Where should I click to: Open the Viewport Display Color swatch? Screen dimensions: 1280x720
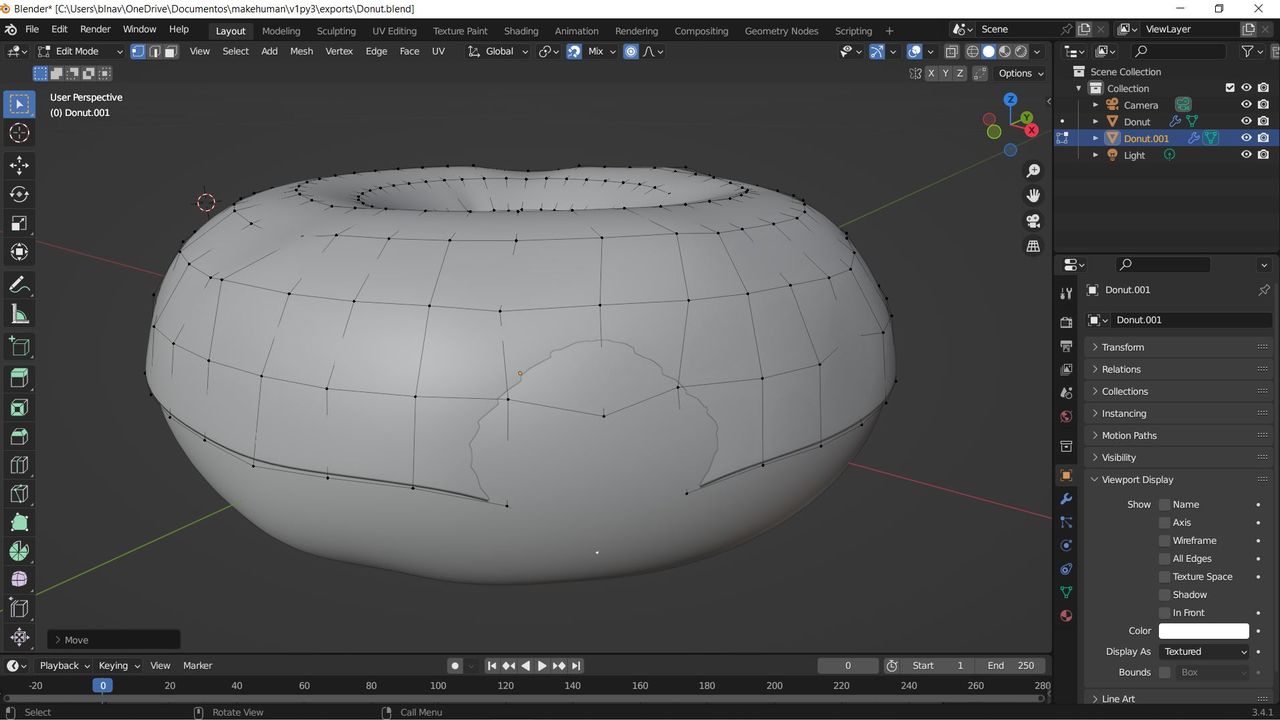pyautogui.click(x=1204, y=630)
